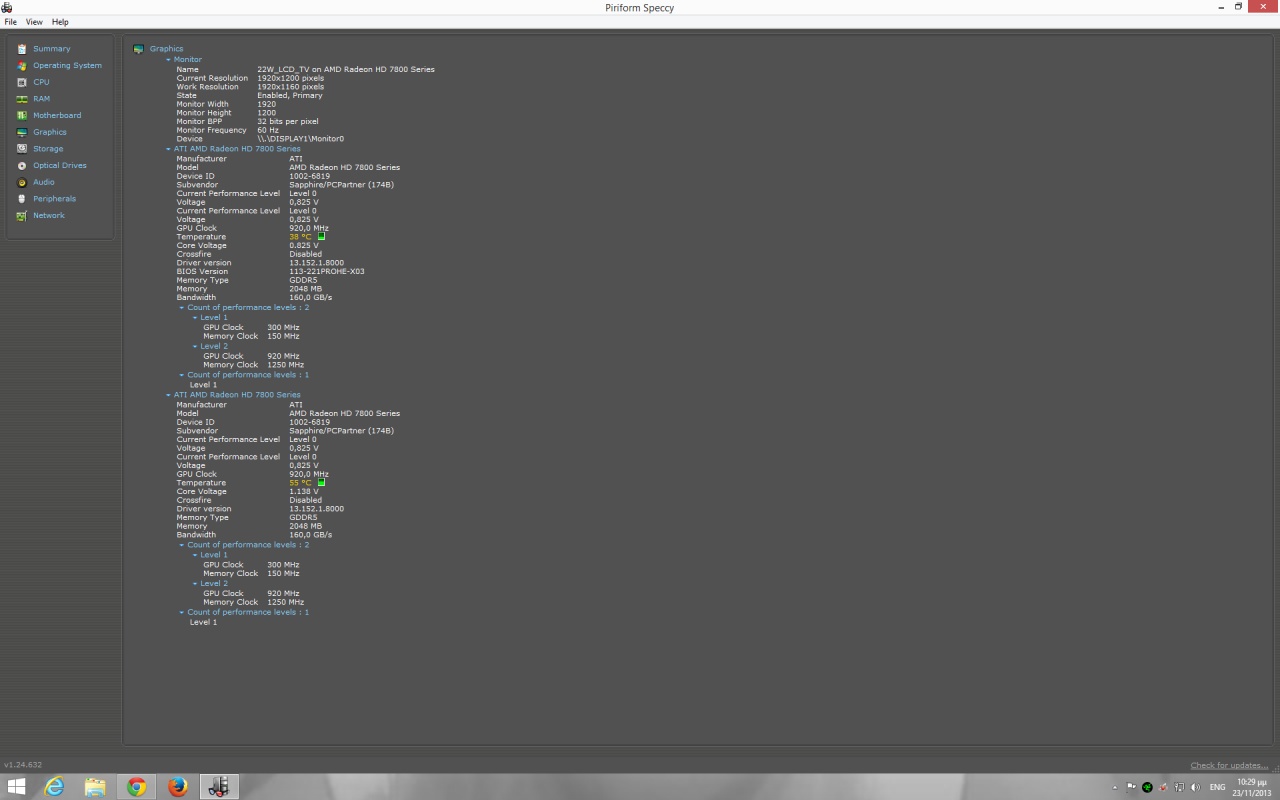Open the Summary section icon

pyautogui.click(x=22, y=49)
